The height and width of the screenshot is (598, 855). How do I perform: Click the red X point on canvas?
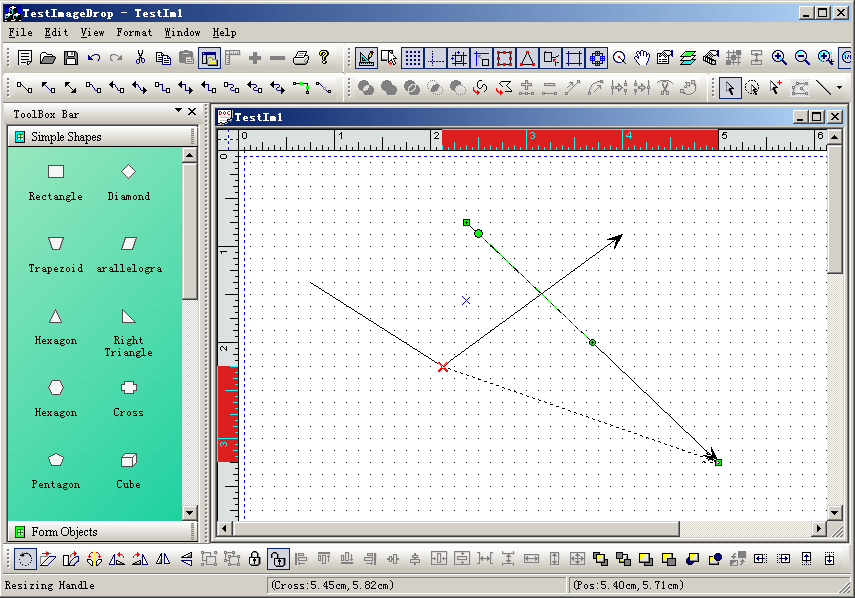coord(443,367)
